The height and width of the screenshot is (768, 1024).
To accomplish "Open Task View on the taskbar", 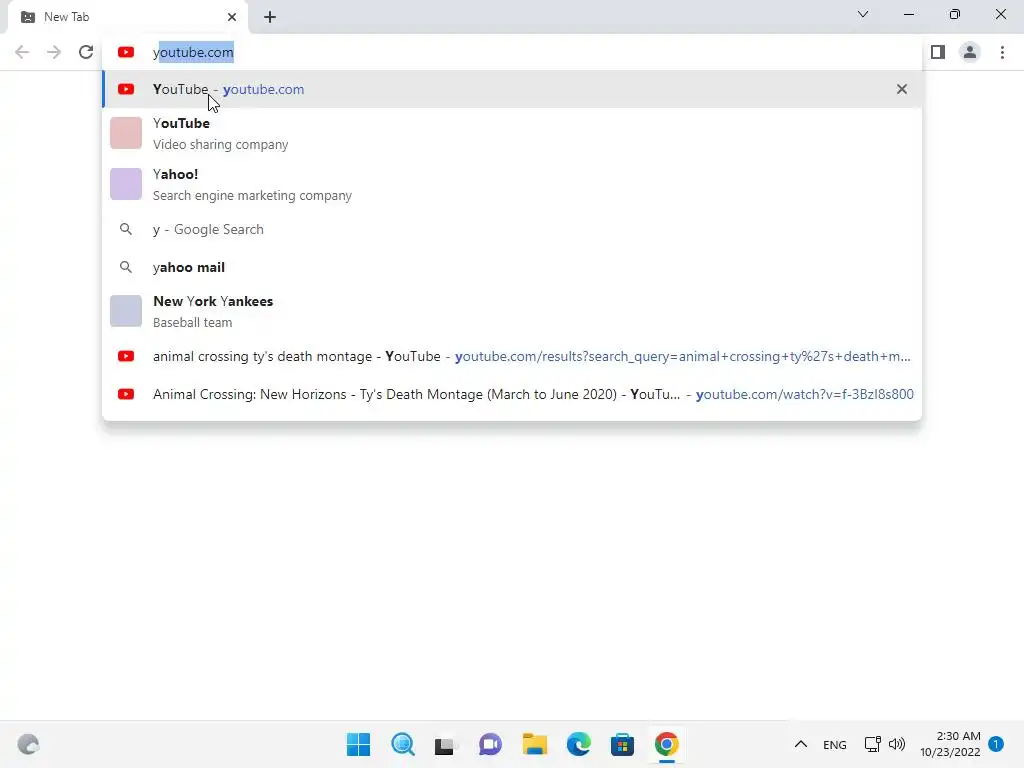I will 446,744.
